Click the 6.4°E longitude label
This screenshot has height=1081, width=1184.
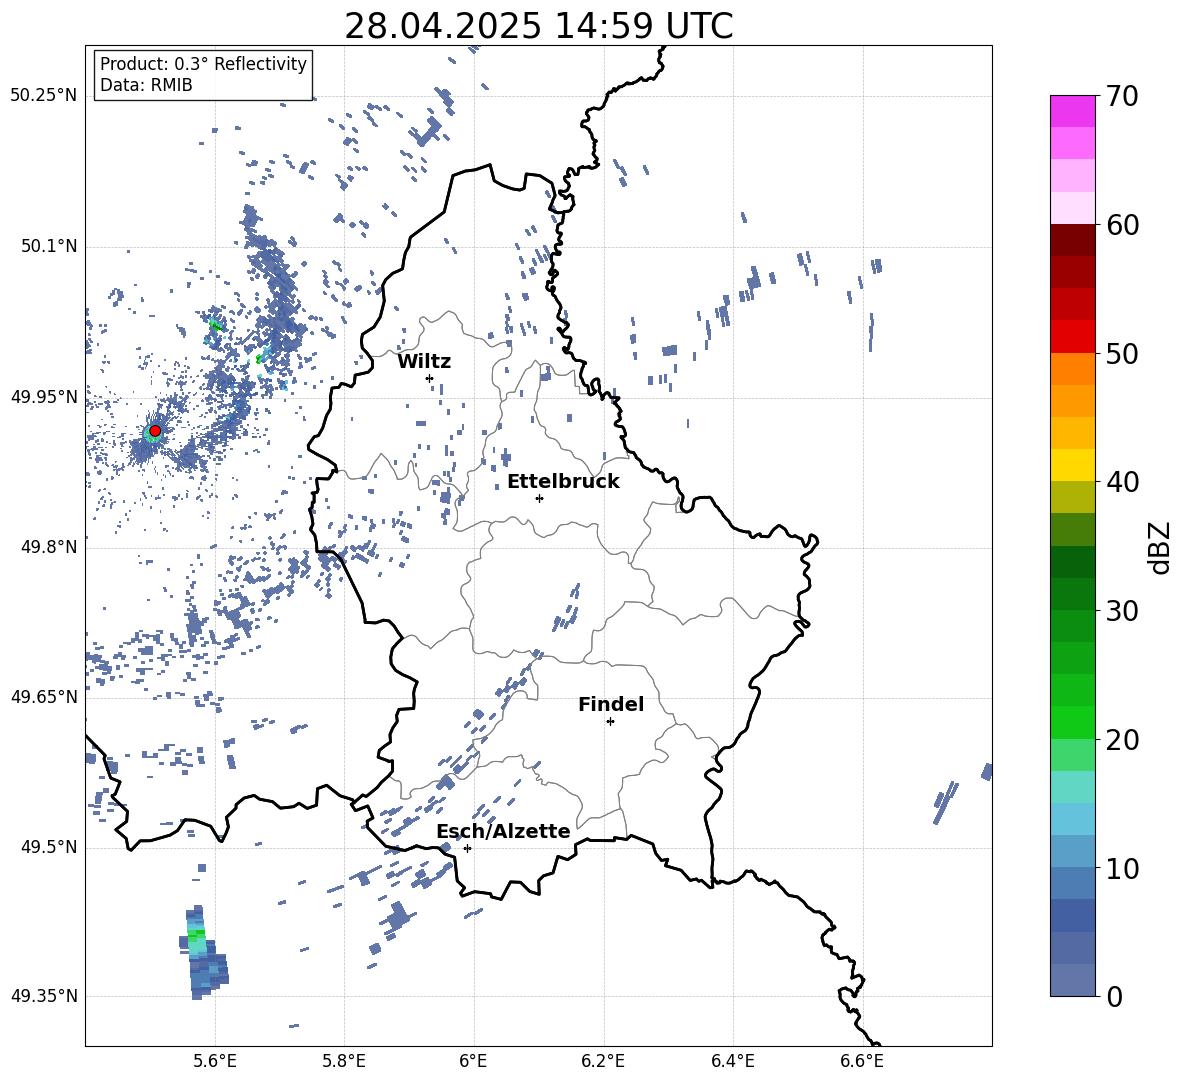pos(732,1061)
